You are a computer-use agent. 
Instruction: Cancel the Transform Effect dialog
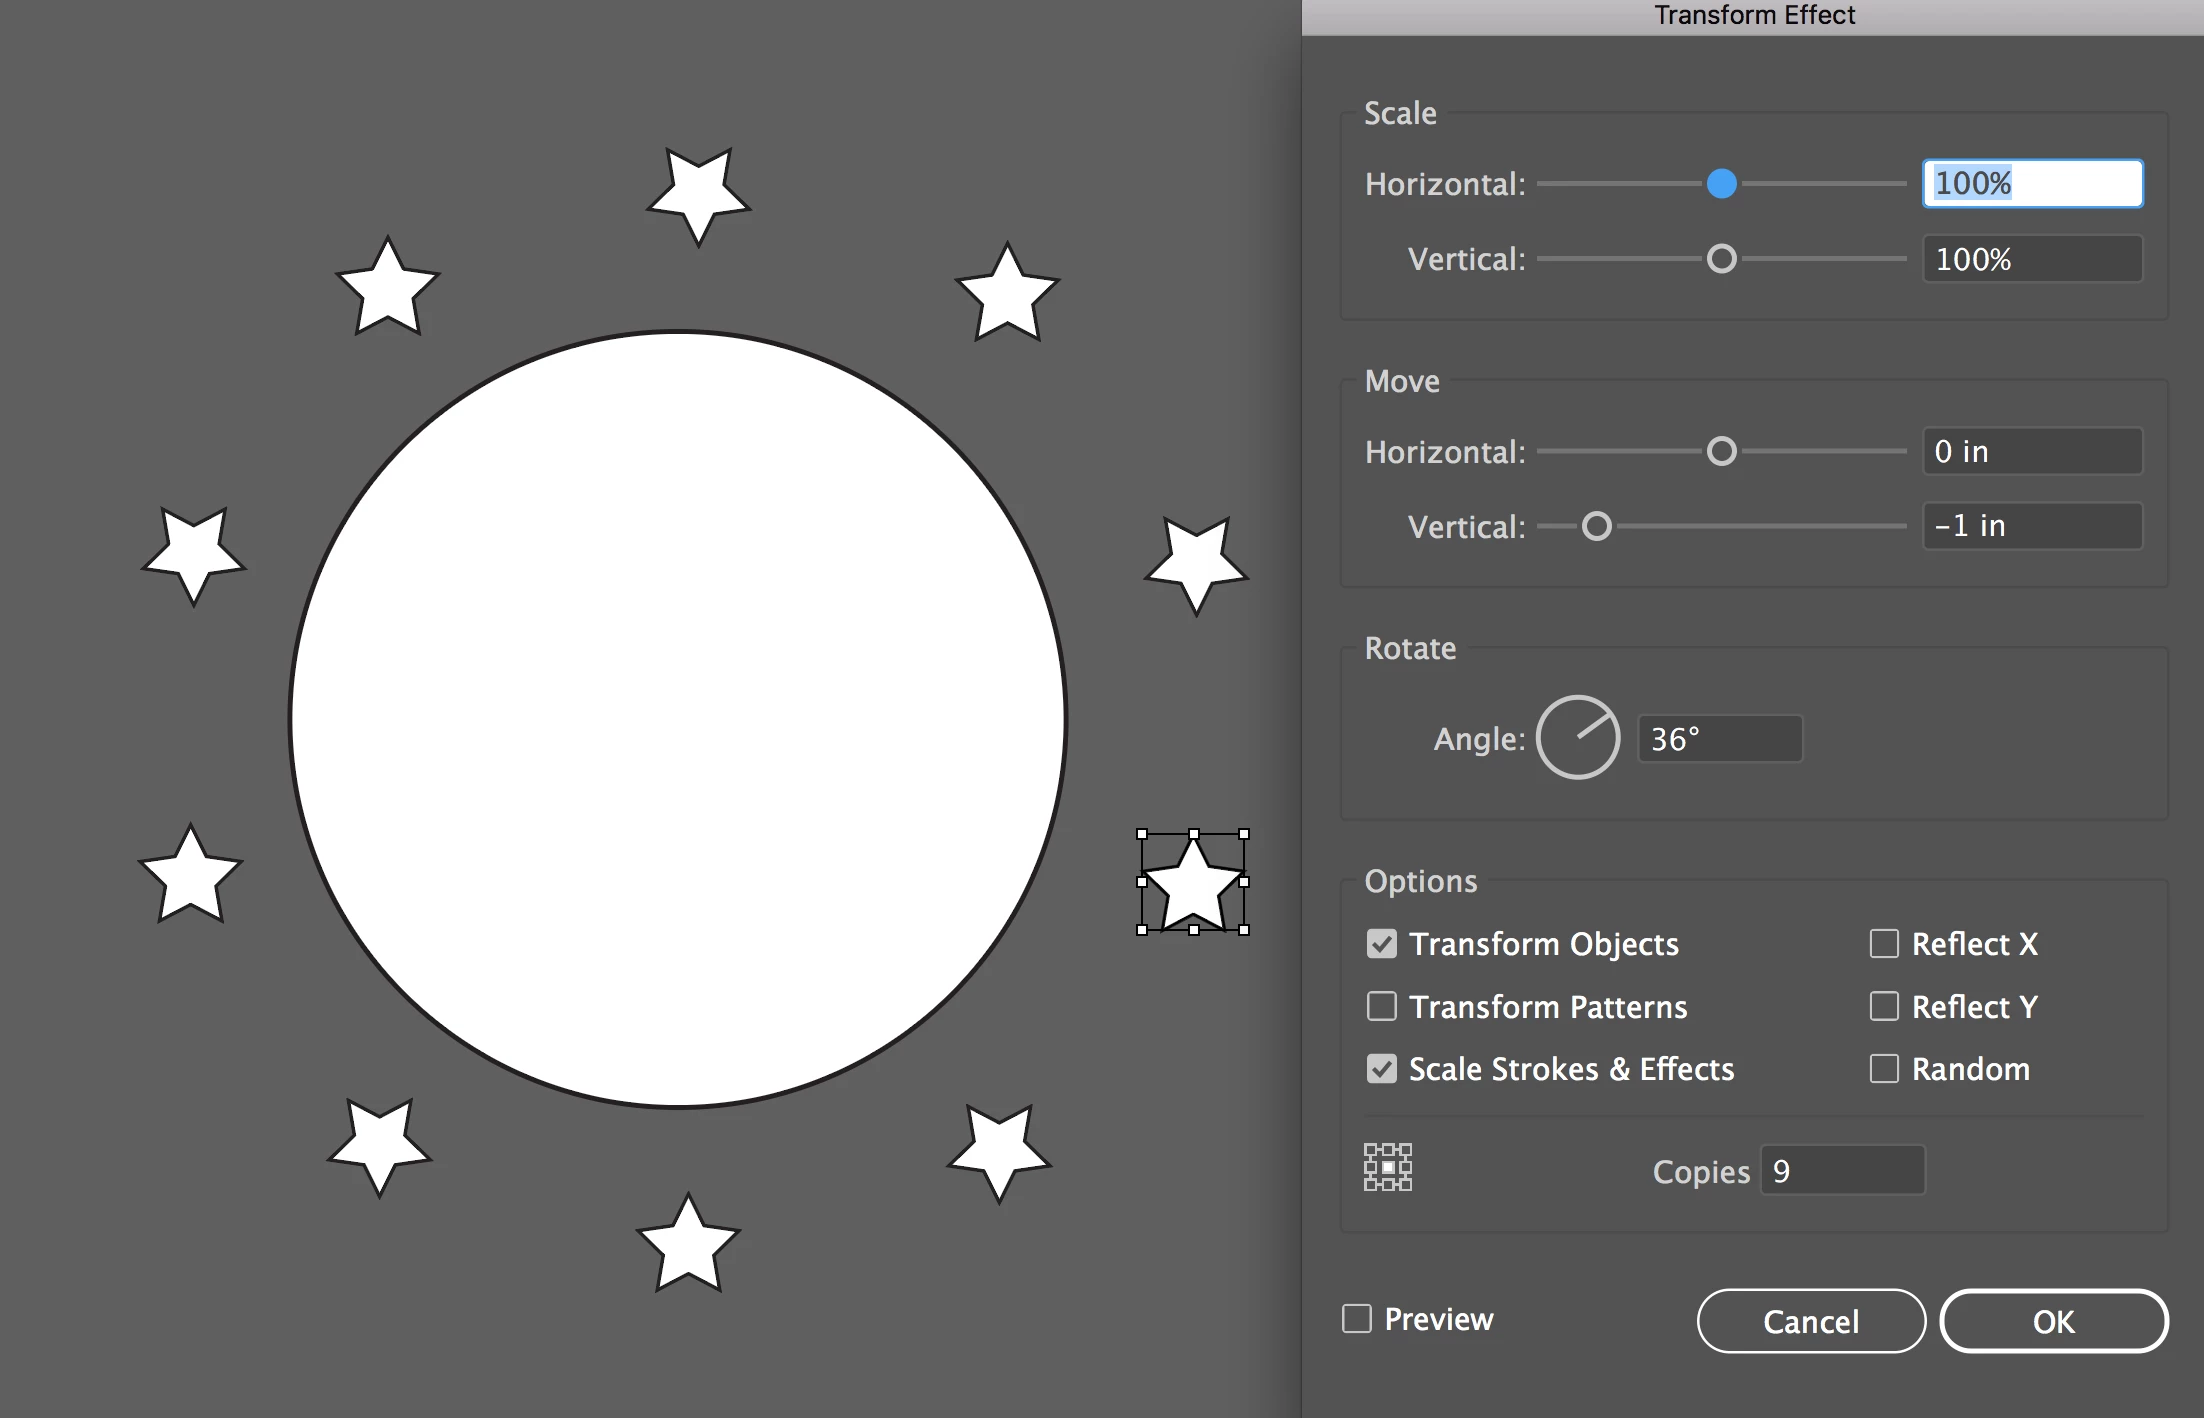tap(1811, 1321)
